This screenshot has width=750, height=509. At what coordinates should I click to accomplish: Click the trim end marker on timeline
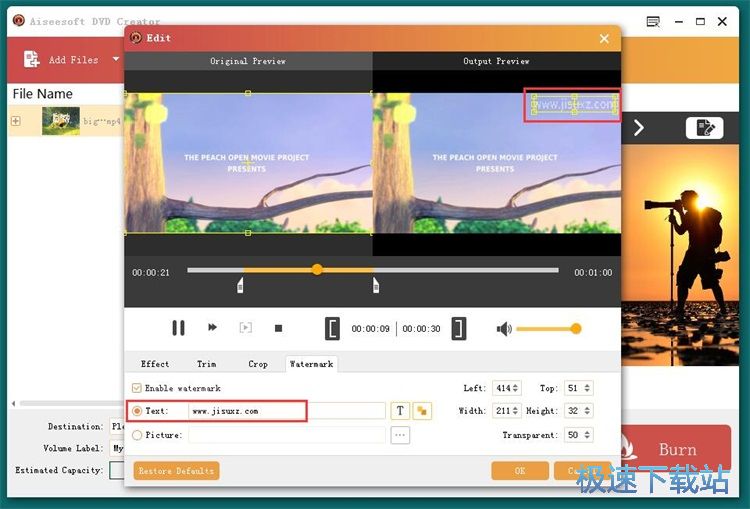coord(376,286)
